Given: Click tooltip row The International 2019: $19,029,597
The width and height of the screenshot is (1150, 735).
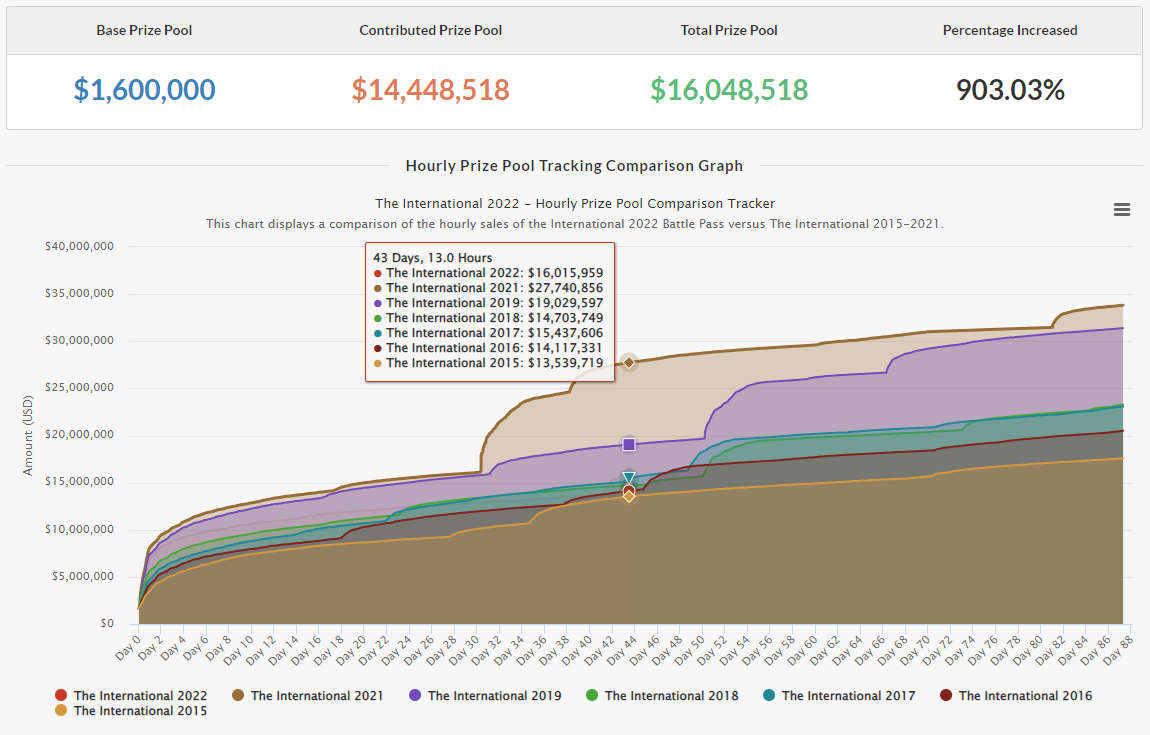Looking at the screenshot, I should [488, 303].
